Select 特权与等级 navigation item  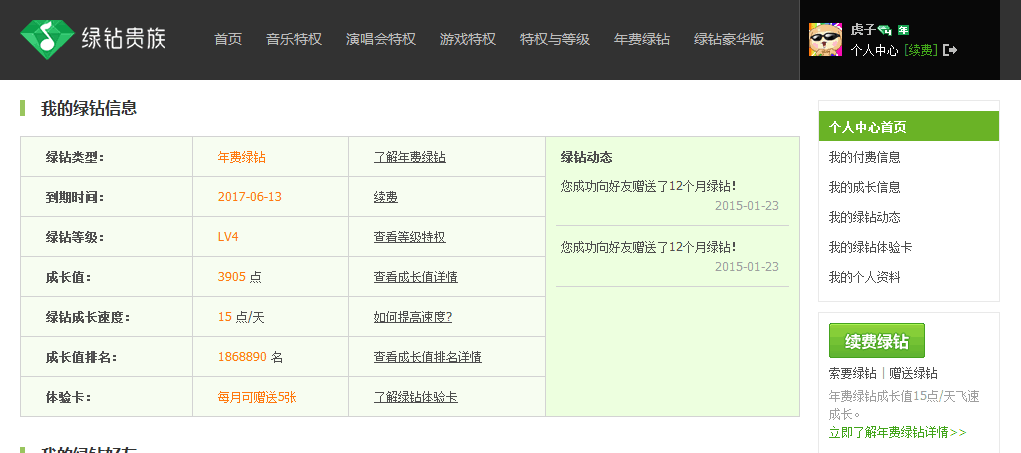coord(555,39)
